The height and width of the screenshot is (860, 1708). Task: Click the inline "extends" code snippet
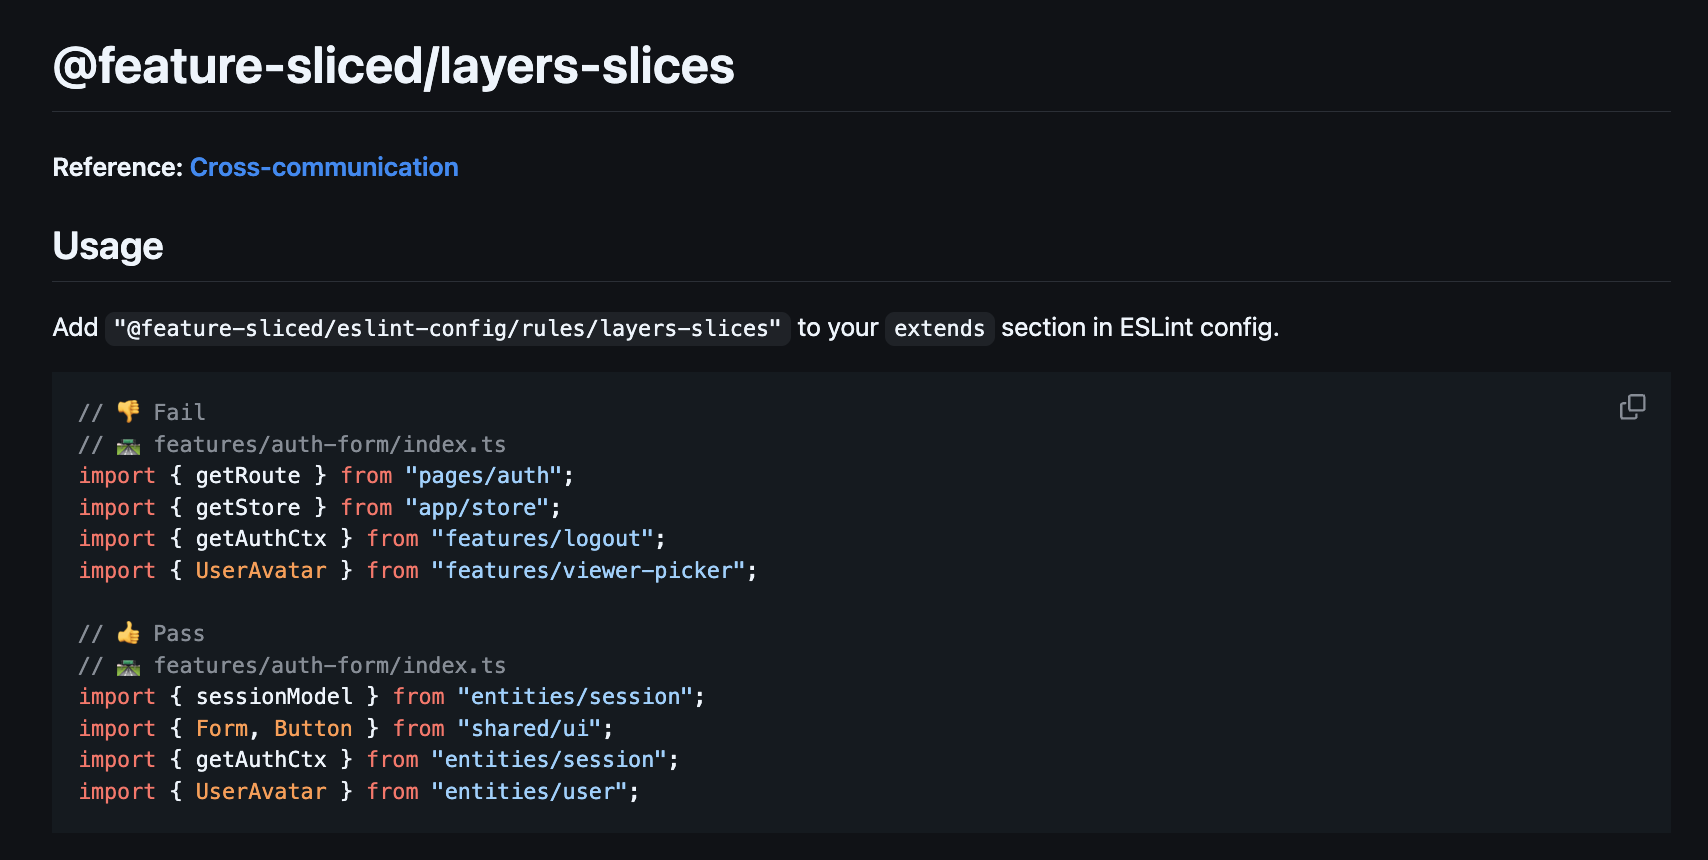coord(939,328)
